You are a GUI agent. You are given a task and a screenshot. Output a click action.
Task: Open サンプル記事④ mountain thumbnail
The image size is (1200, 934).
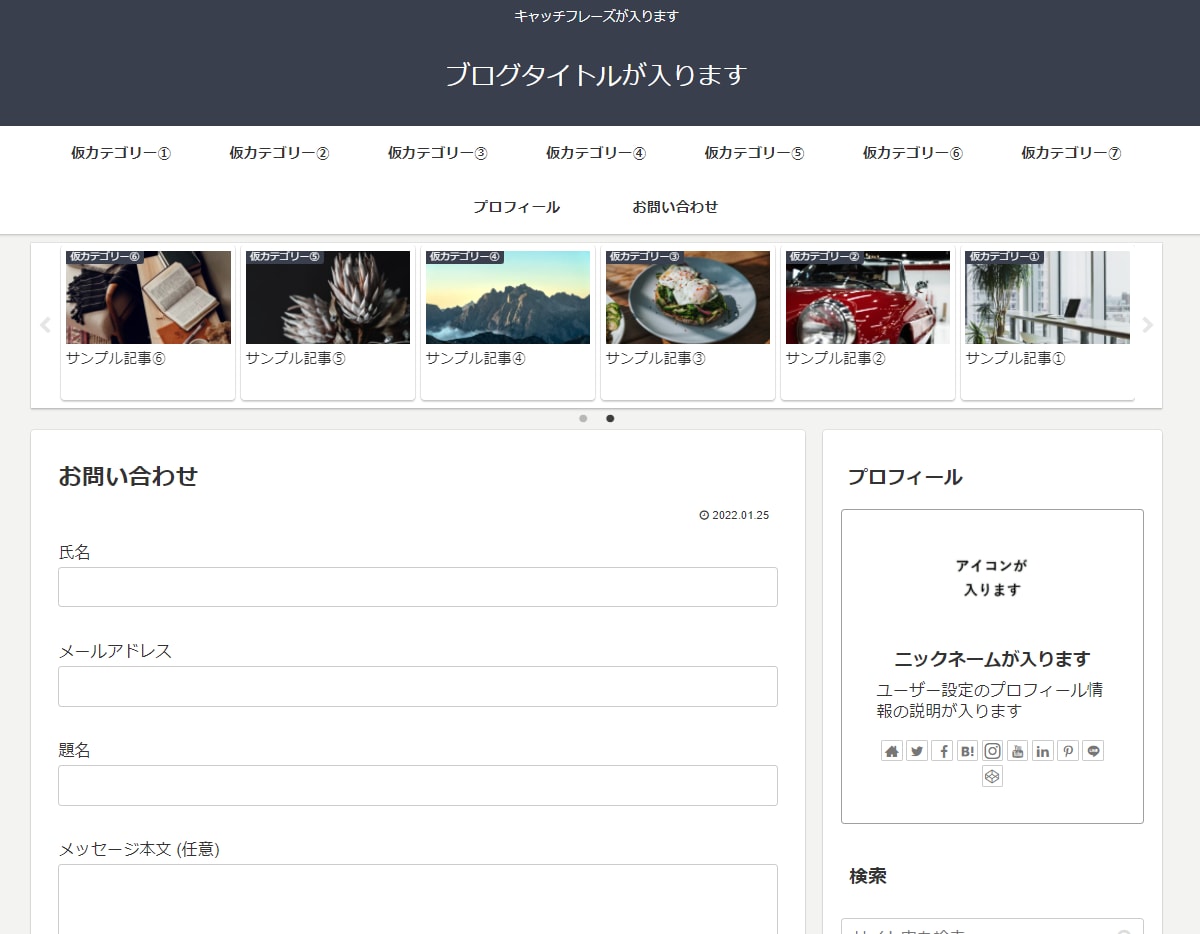[508, 297]
